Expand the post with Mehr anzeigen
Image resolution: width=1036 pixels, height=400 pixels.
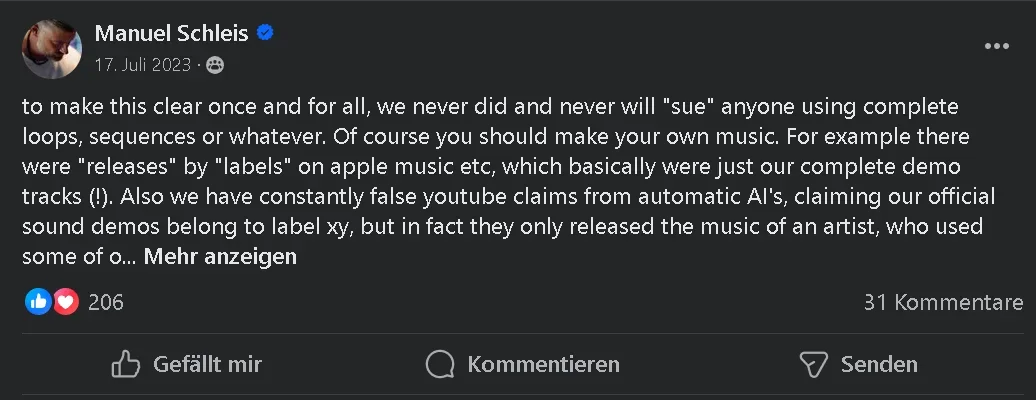(x=220, y=257)
